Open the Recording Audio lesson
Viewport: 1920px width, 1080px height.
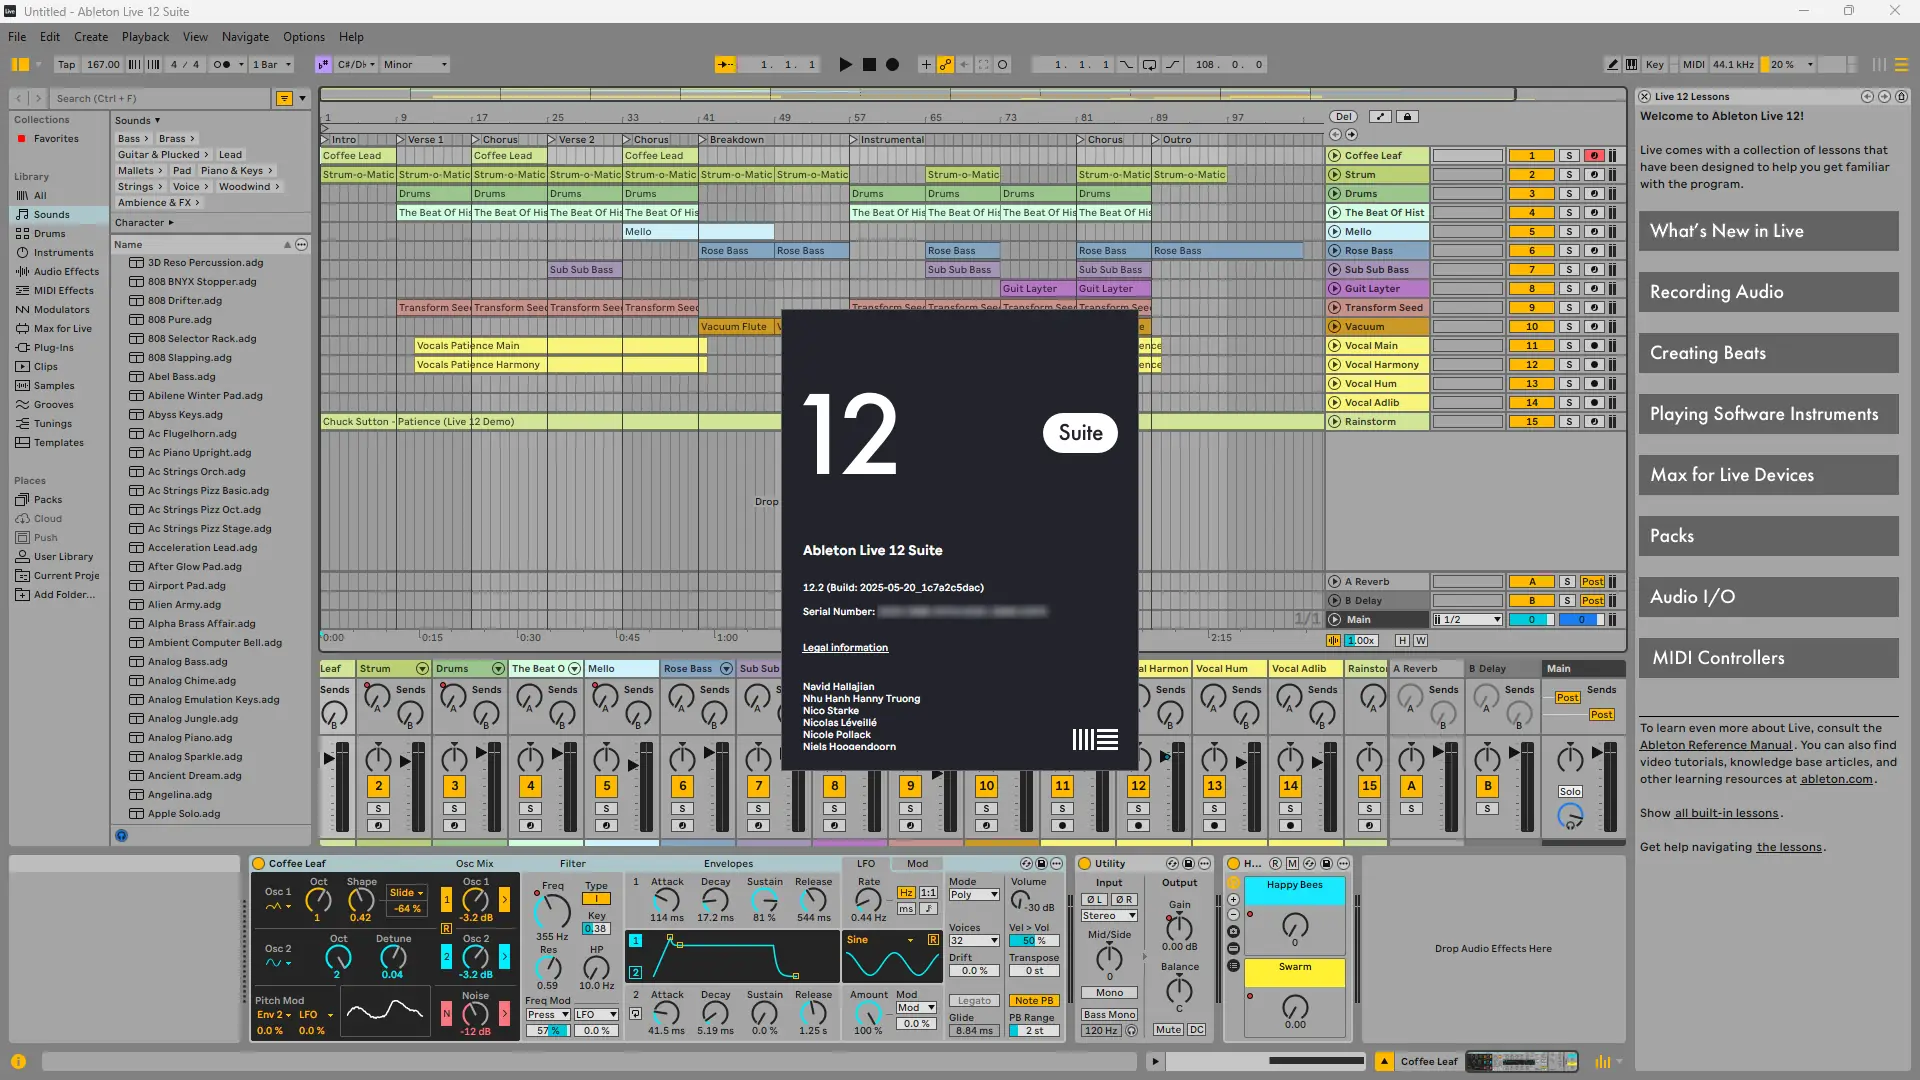1768,292
